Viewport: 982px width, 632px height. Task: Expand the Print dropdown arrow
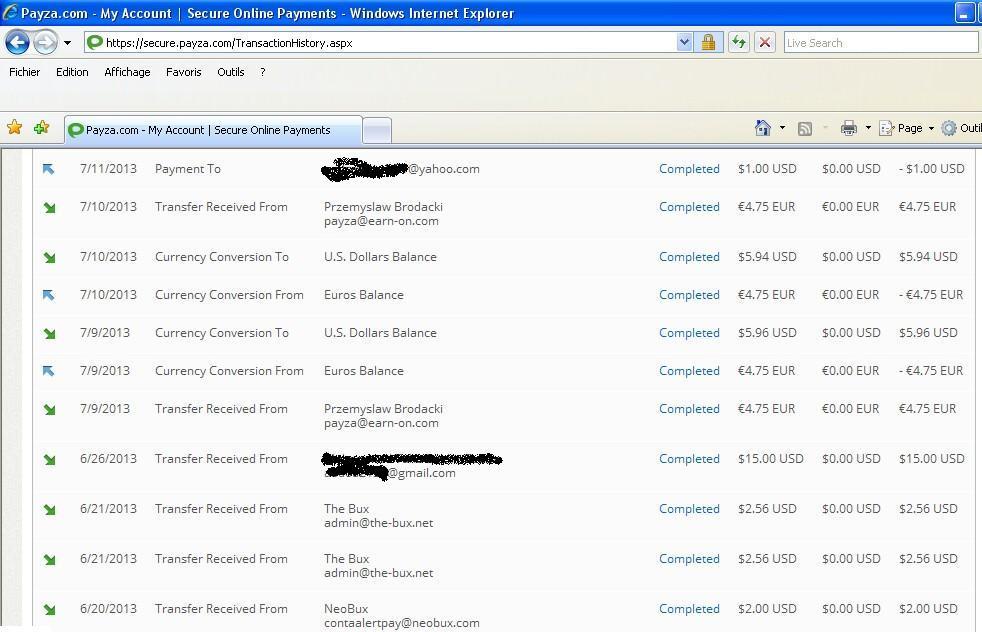[868, 128]
